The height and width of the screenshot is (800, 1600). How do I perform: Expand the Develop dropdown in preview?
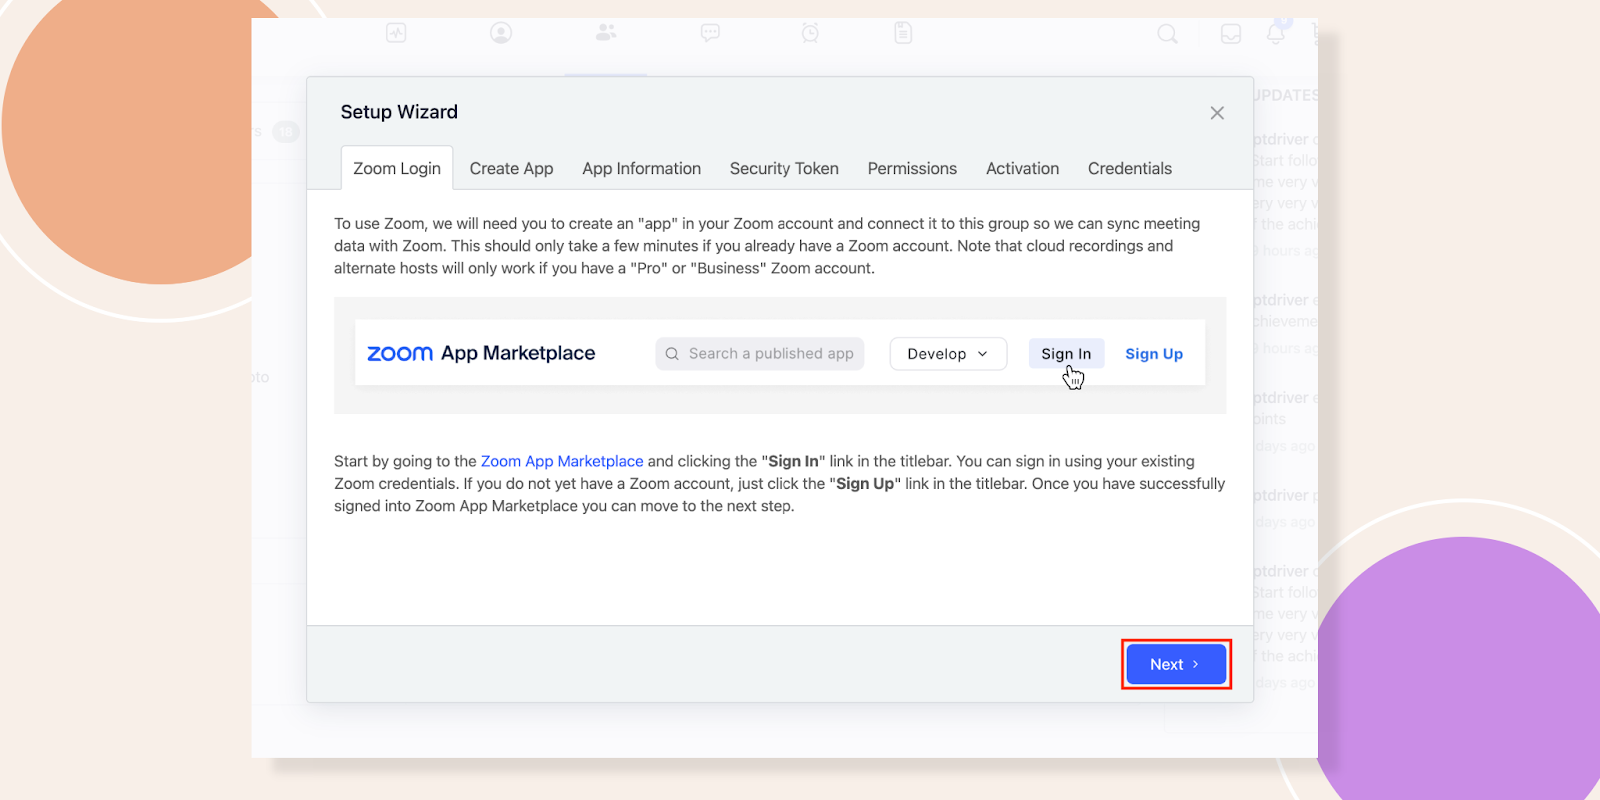pyautogui.click(x=948, y=354)
